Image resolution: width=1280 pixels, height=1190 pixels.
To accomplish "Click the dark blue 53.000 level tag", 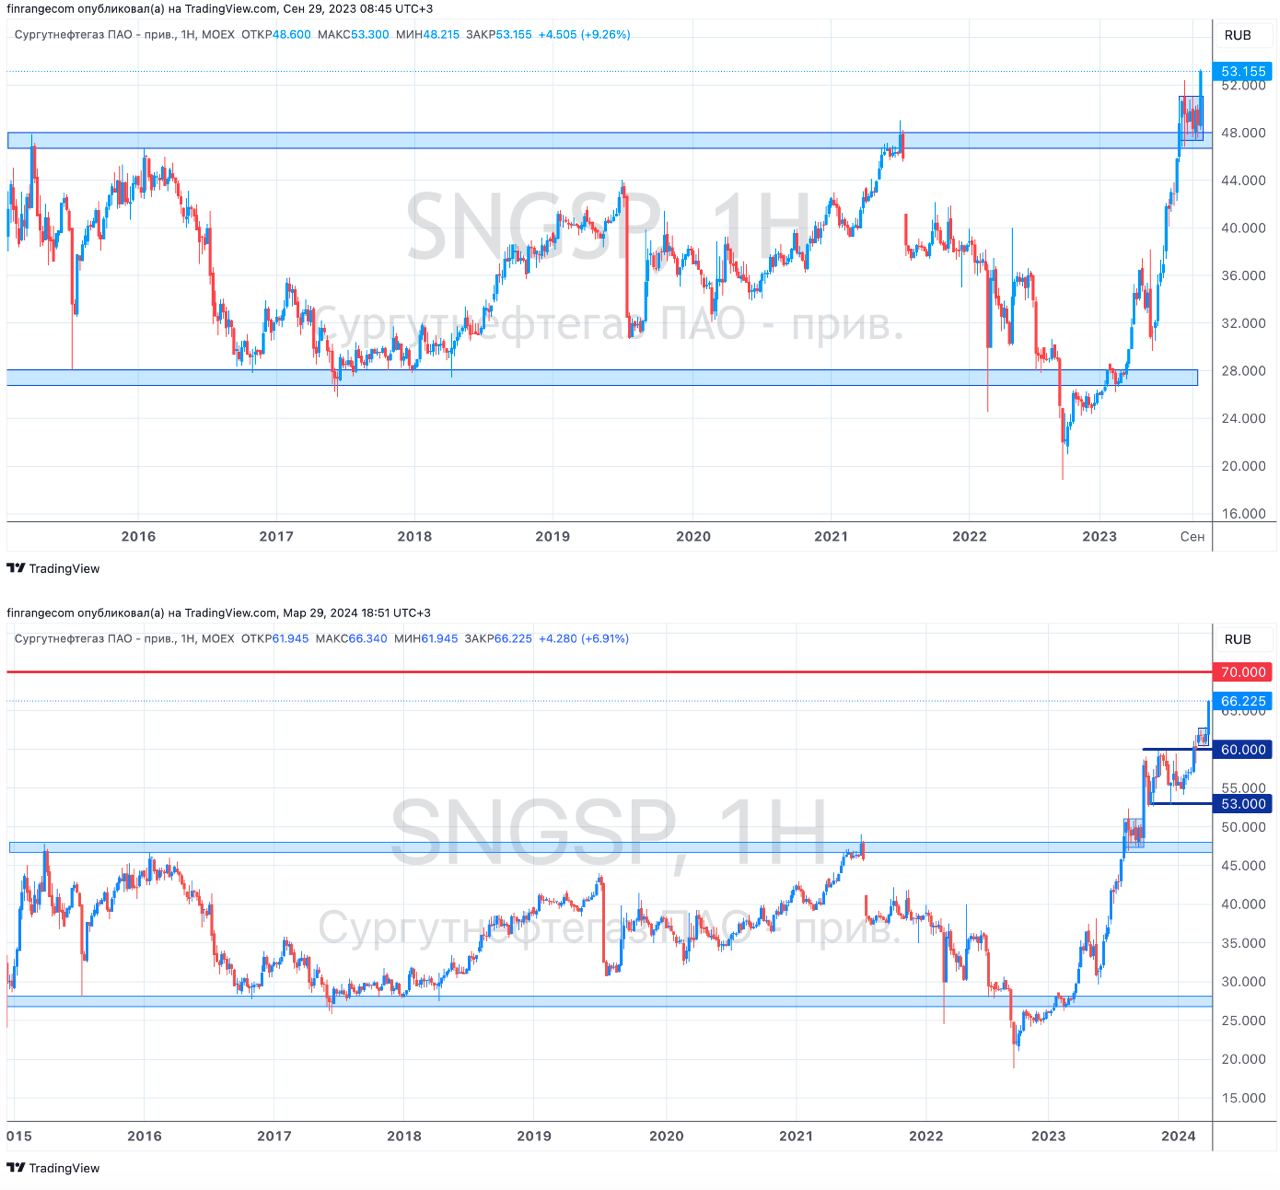I will [1243, 804].
